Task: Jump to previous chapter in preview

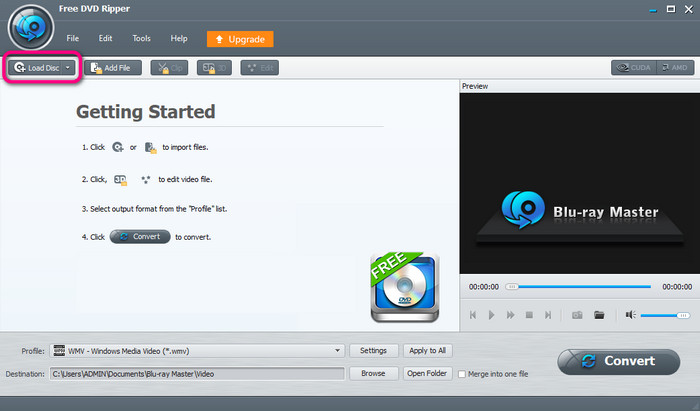Action: pyautogui.click(x=473, y=315)
